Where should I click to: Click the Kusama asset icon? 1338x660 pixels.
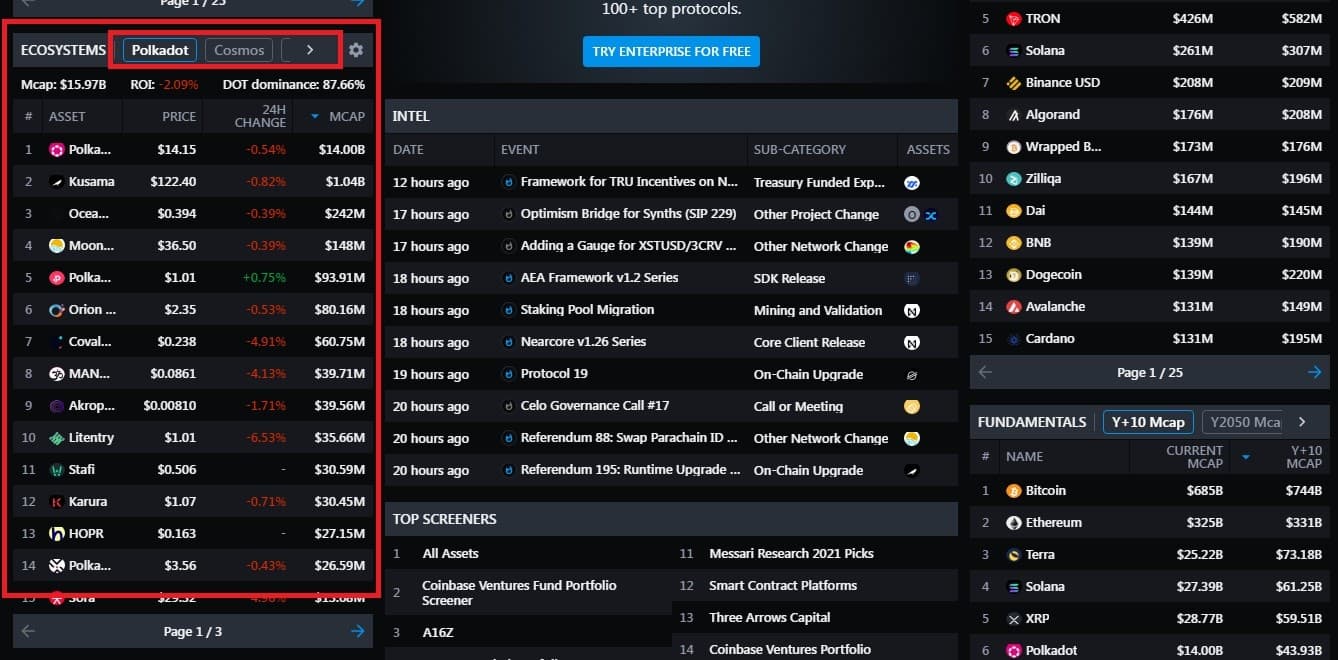57,182
